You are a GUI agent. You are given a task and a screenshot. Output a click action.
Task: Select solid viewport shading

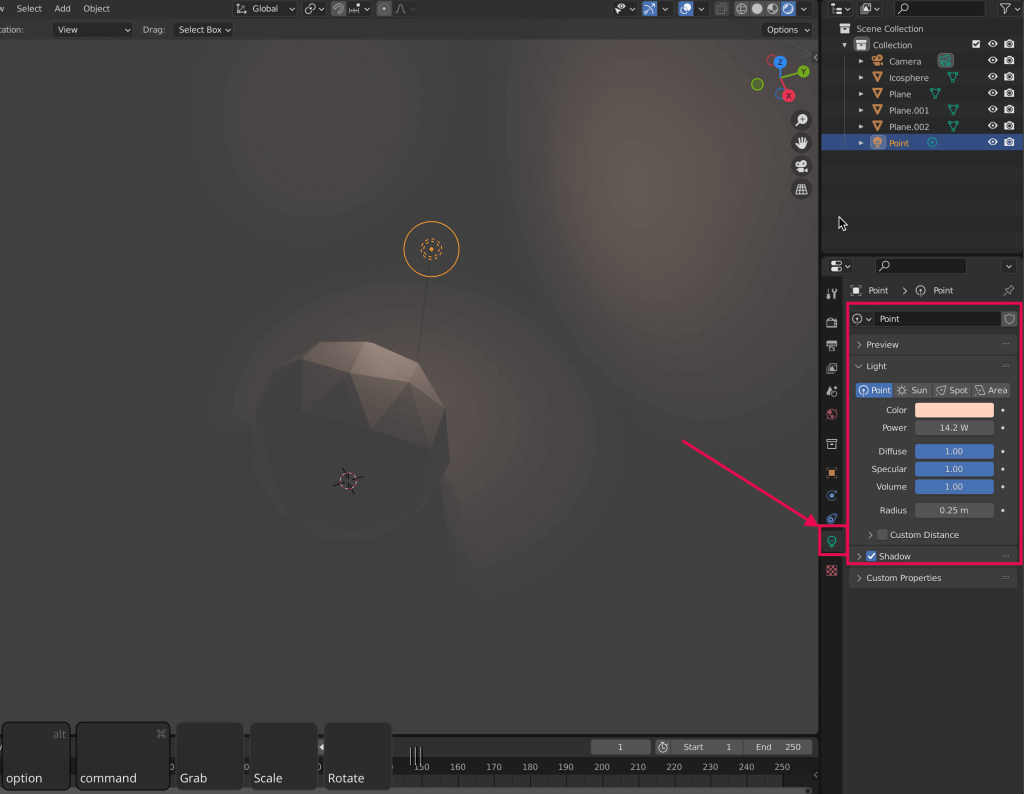tap(757, 8)
